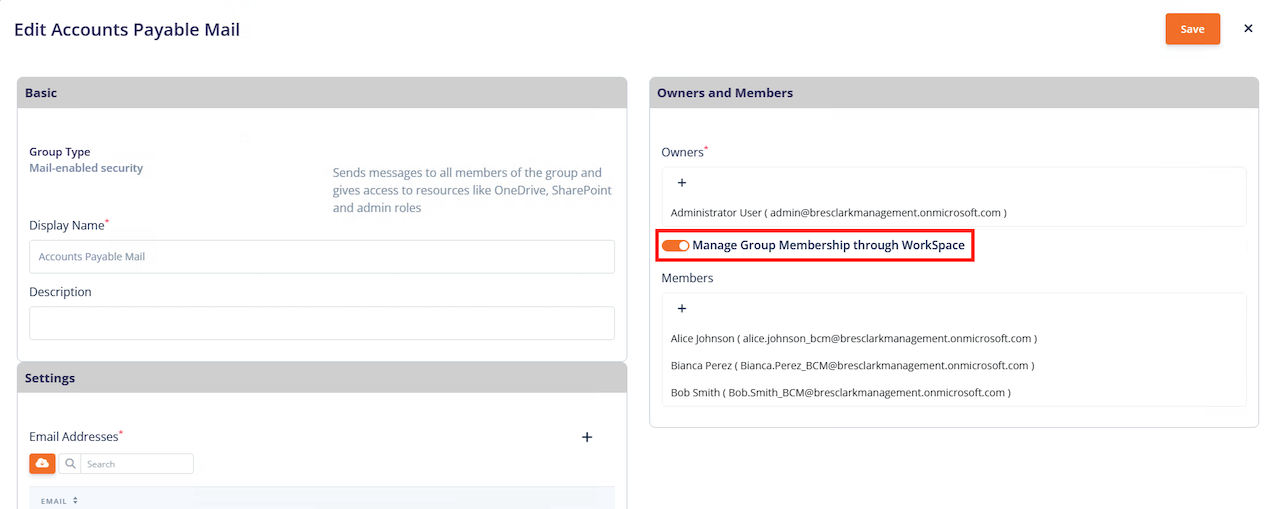The height and width of the screenshot is (509, 1276).
Task: Select member Bianca Perez
Action: click(x=852, y=366)
